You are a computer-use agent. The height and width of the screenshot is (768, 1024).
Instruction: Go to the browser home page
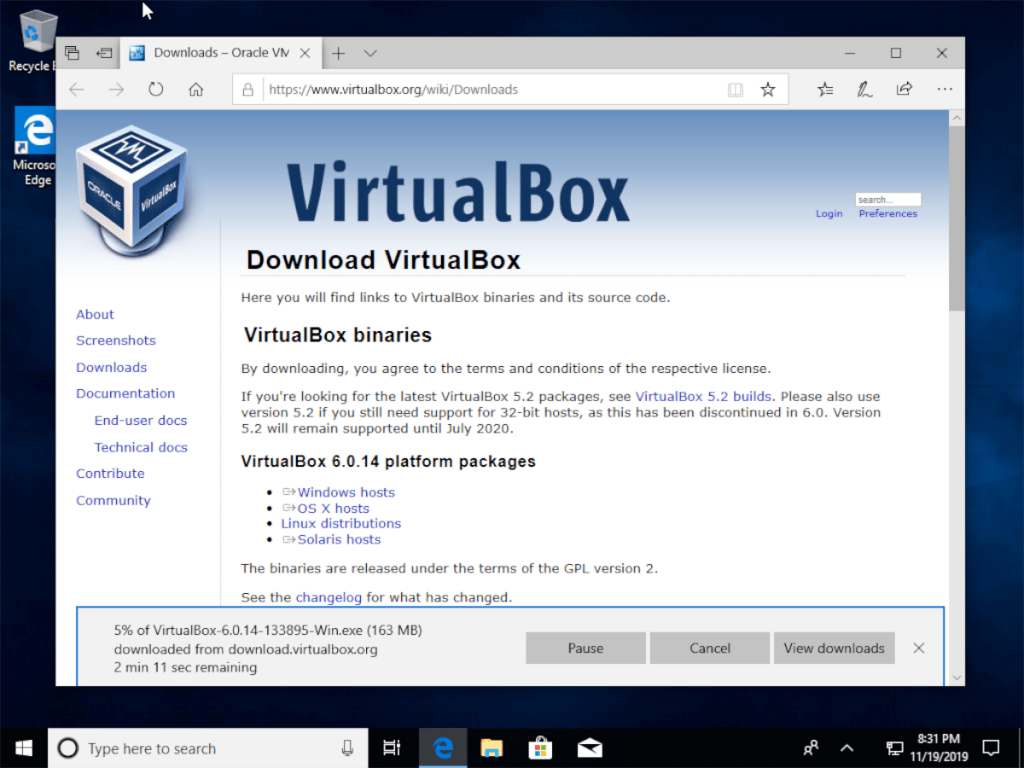coord(196,89)
